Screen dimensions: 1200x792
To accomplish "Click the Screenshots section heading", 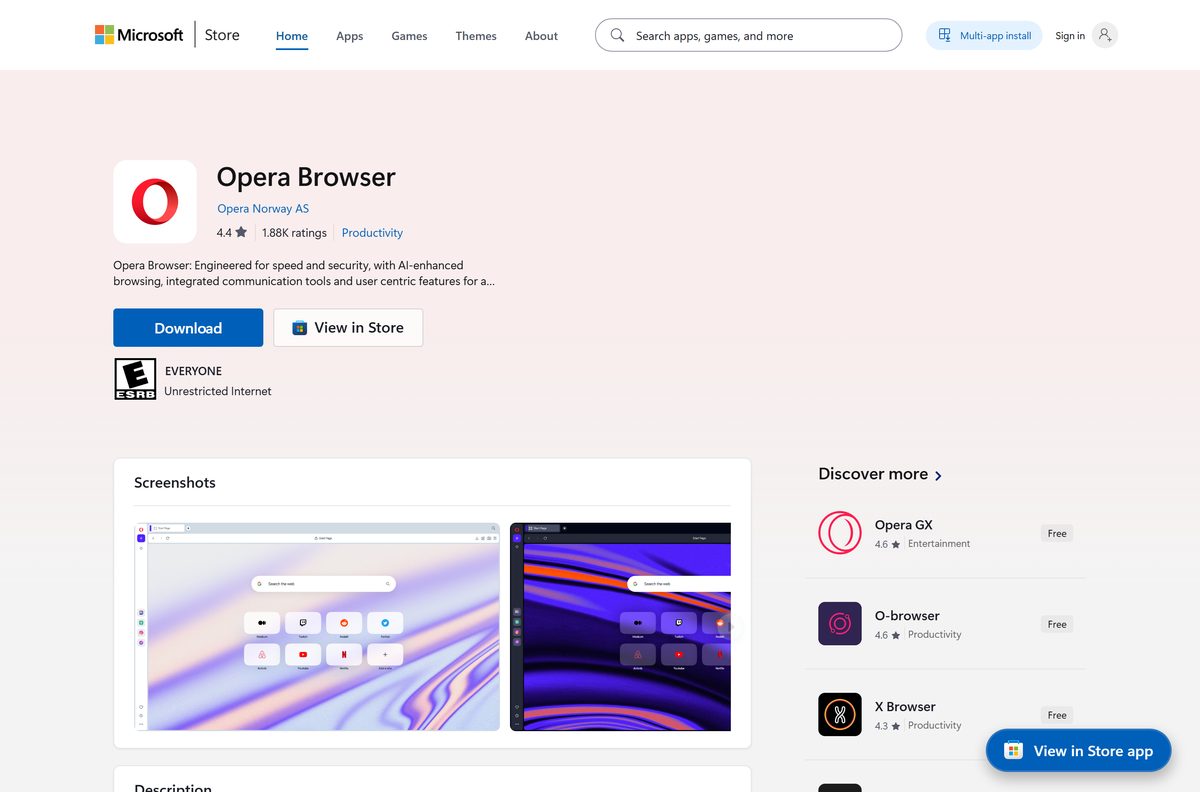I will pyautogui.click(x=175, y=482).
